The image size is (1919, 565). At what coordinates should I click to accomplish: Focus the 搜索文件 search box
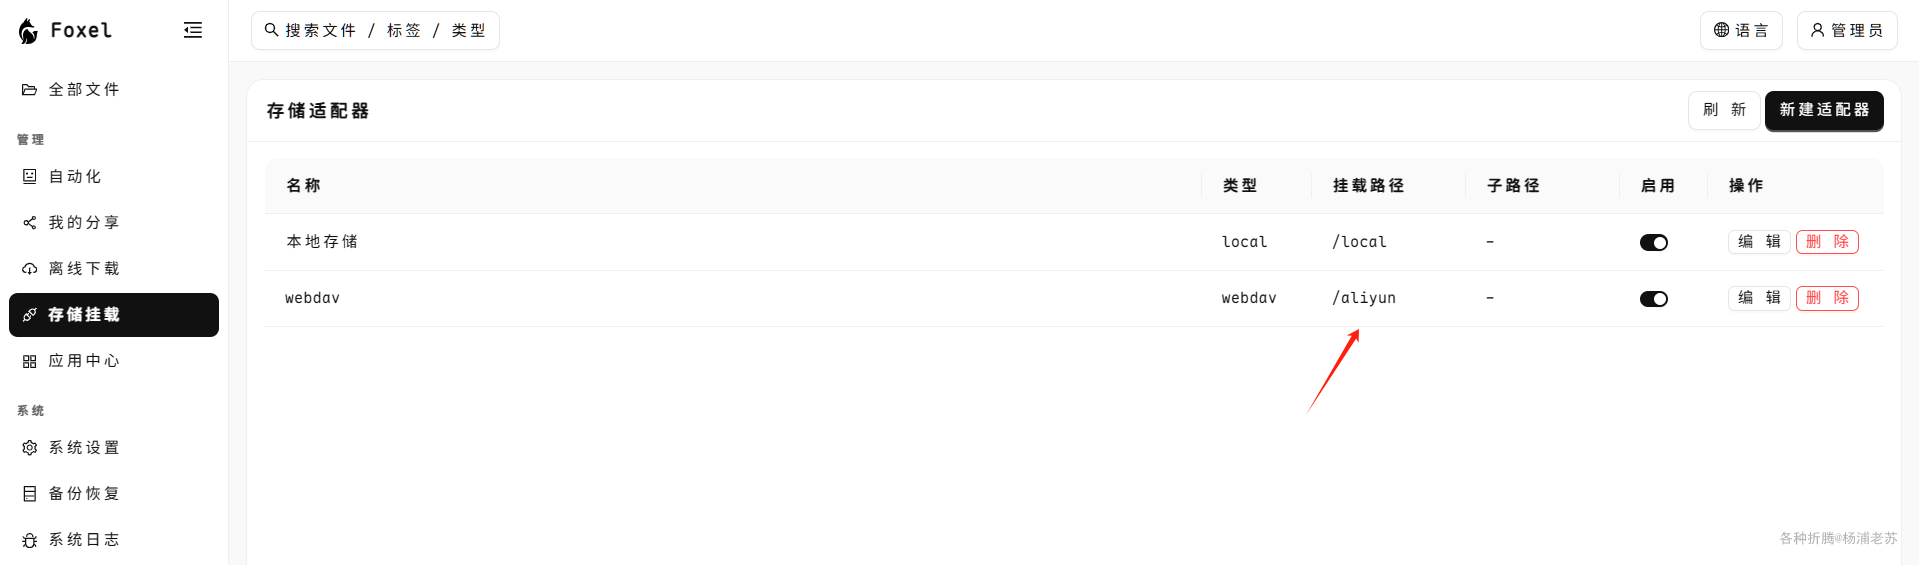[x=375, y=30]
